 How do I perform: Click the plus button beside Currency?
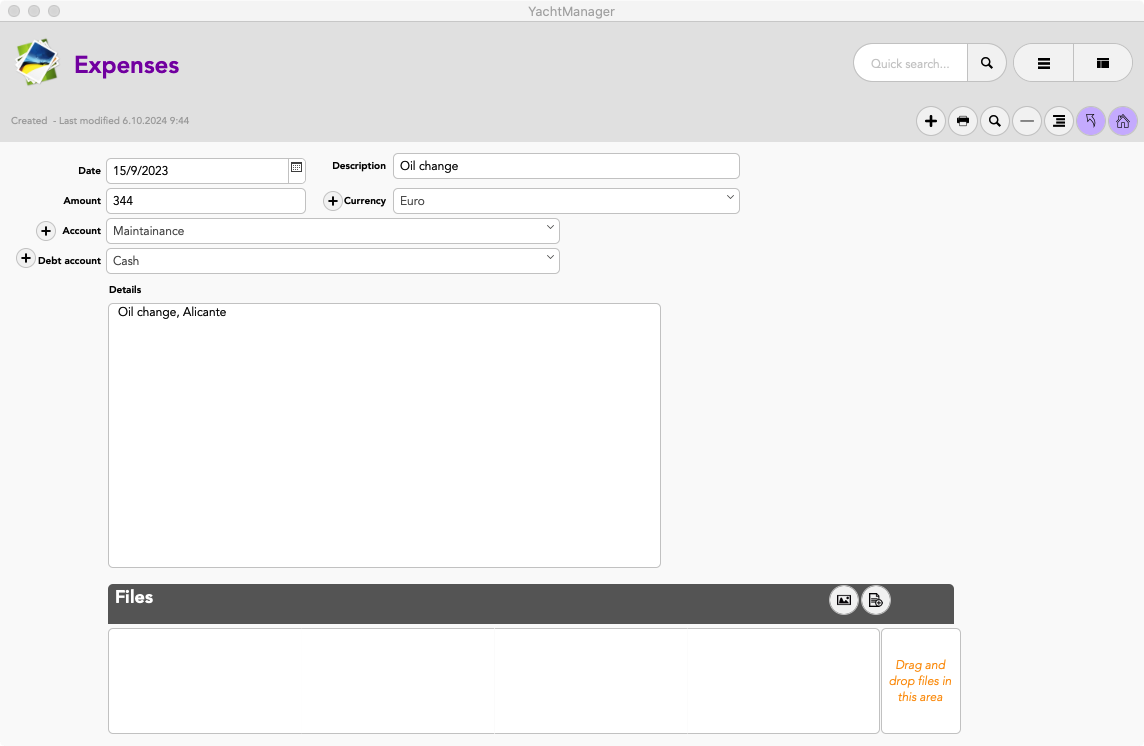coord(334,201)
